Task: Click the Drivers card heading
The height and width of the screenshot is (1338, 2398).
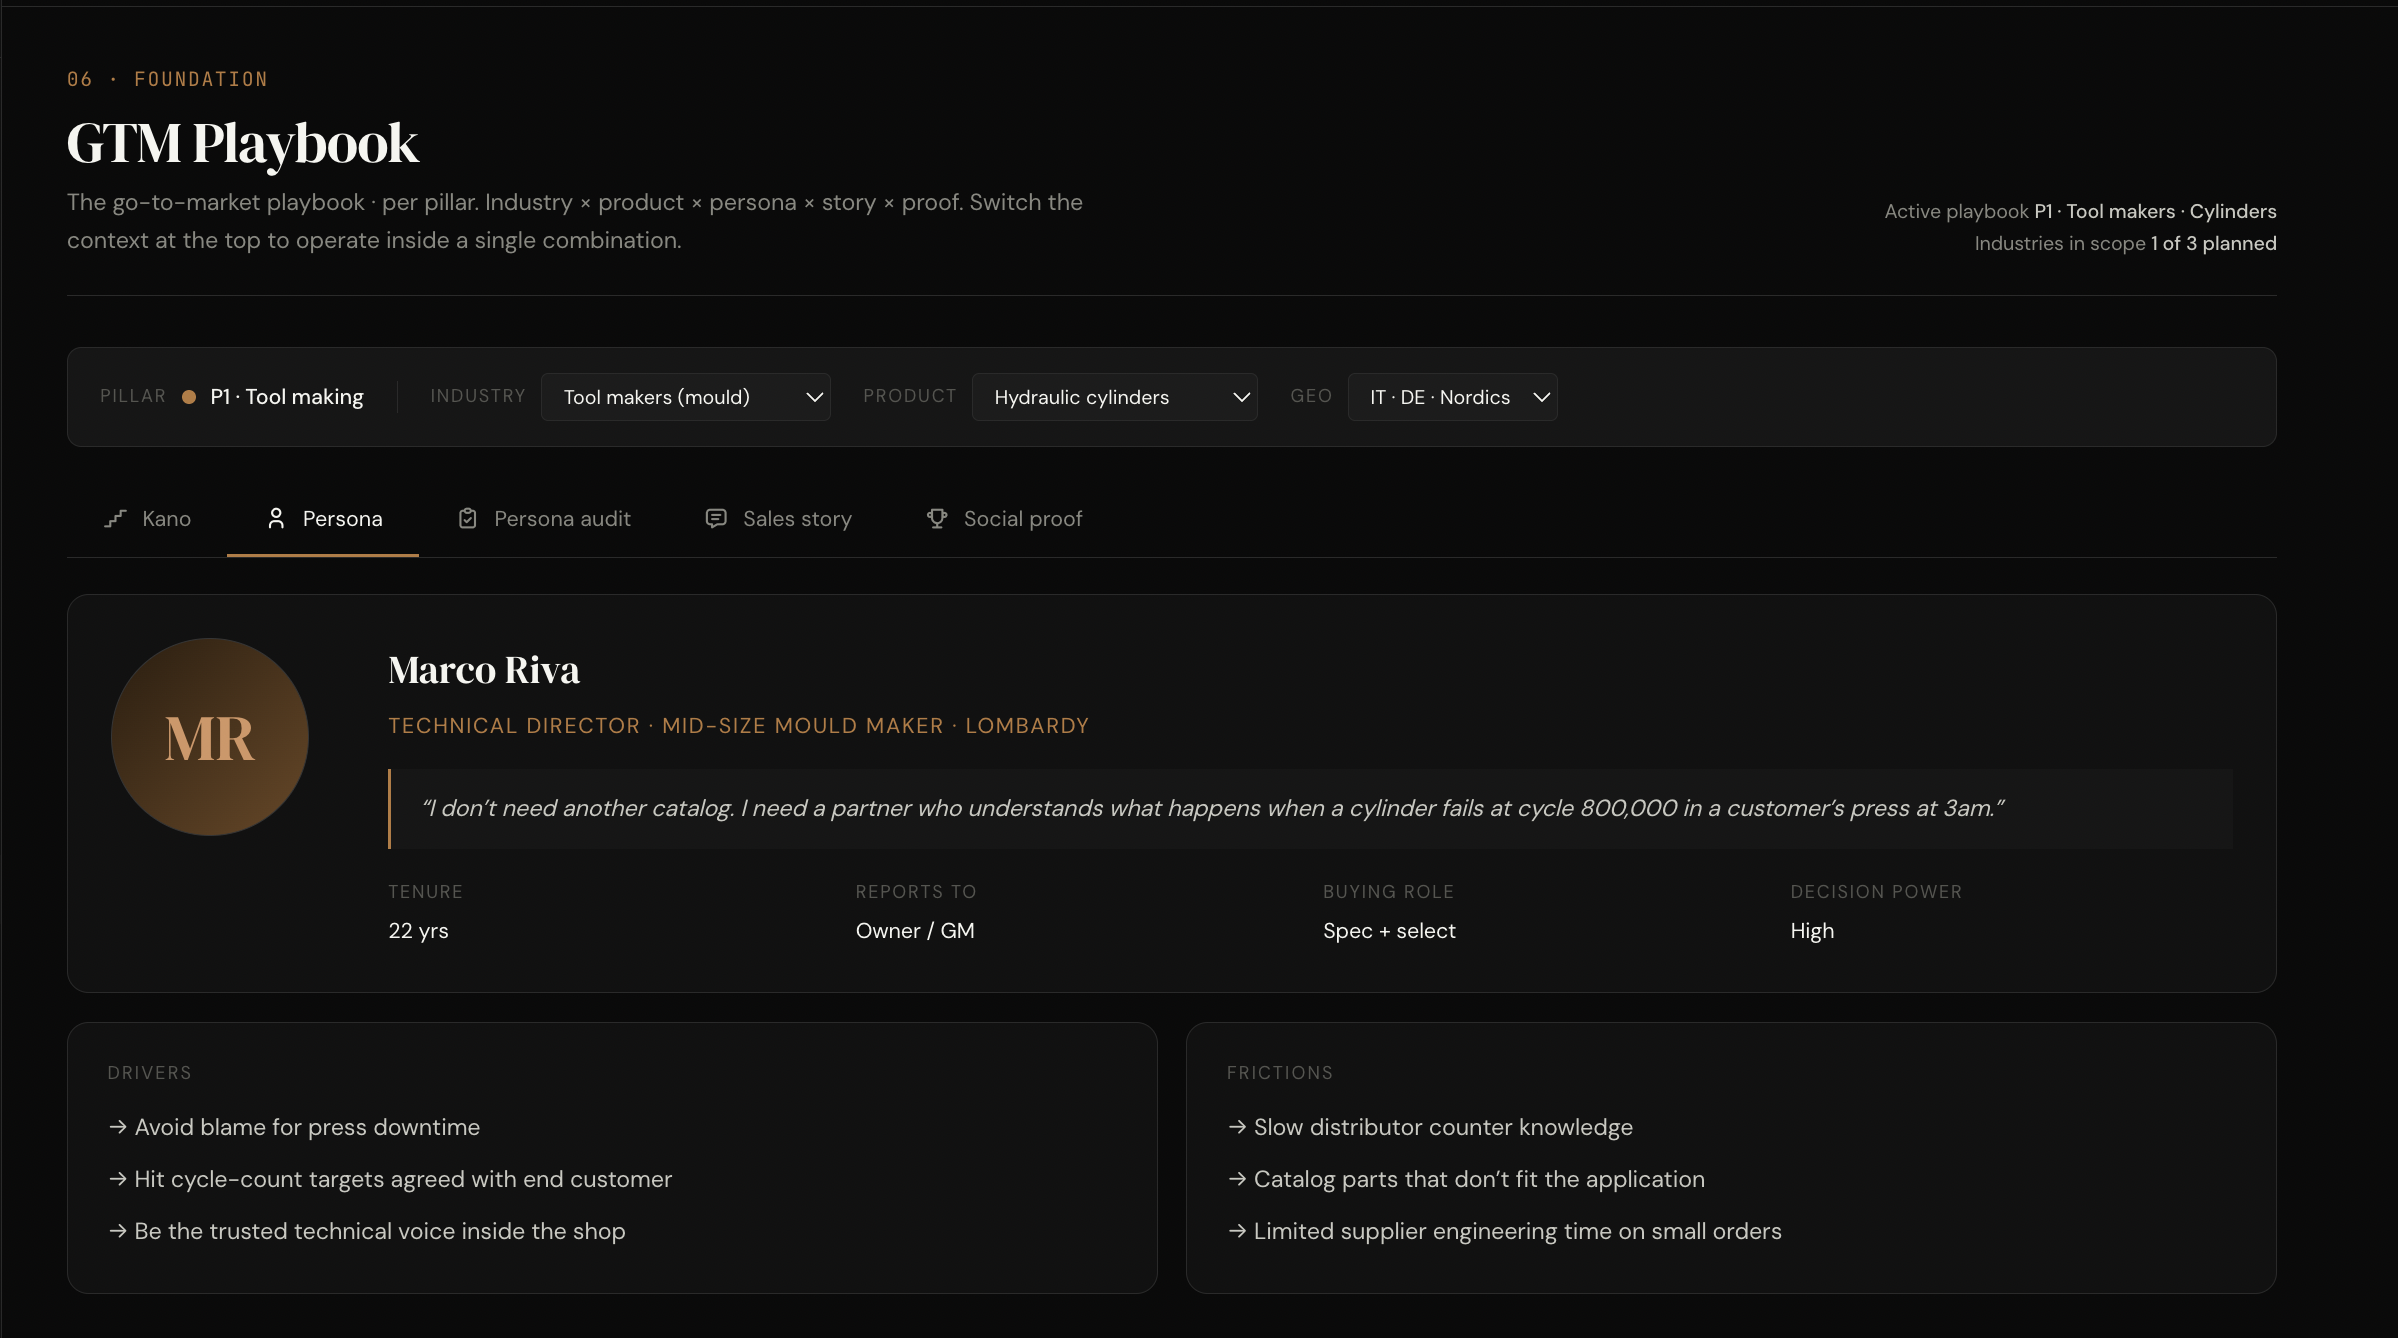Action: [x=149, y=1073]
